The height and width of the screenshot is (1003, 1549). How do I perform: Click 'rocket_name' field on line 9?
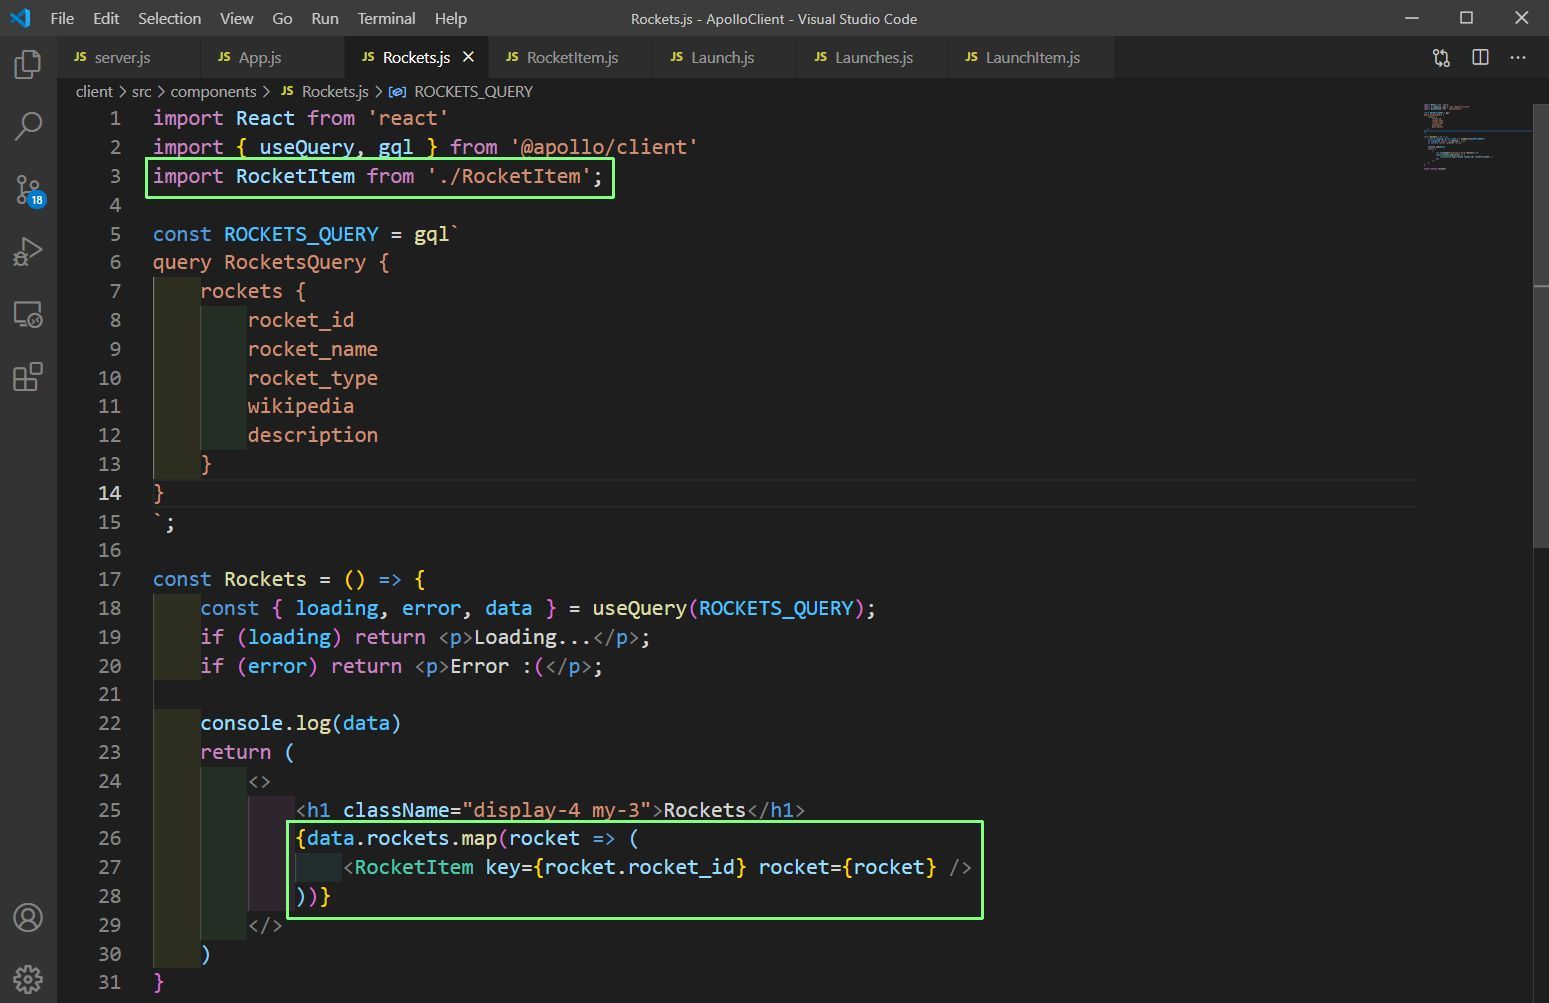(313, 349)
